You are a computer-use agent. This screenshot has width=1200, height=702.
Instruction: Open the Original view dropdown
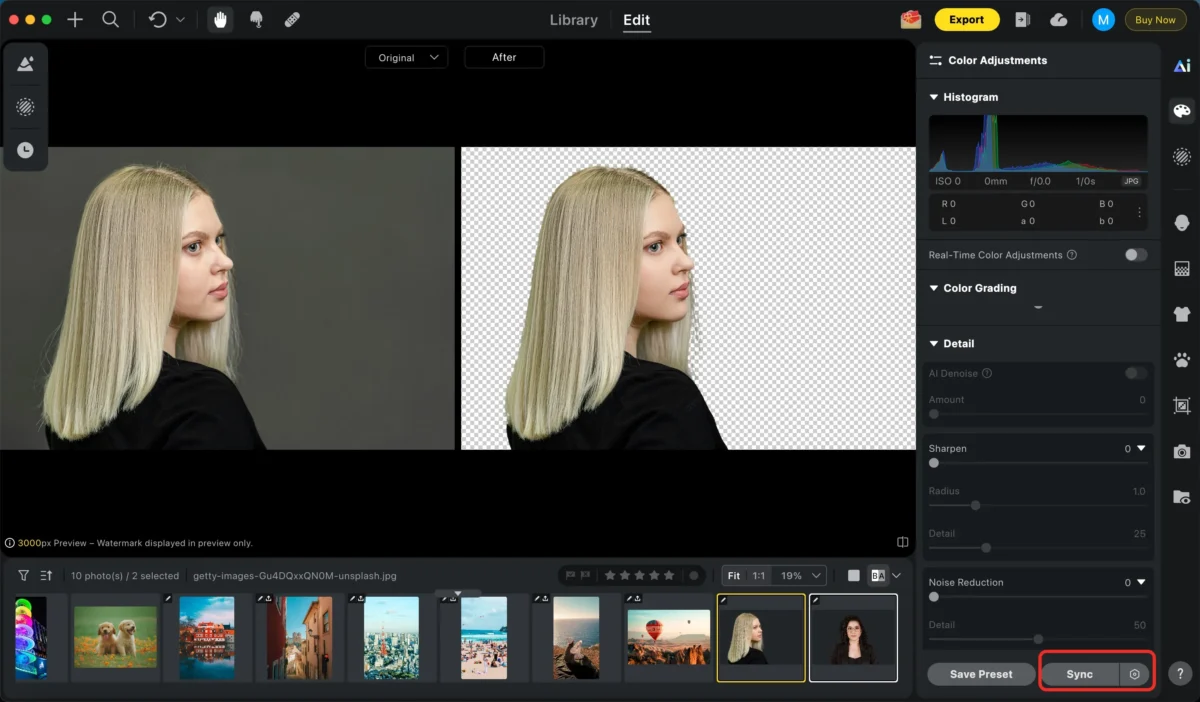(x=407, y=58)
